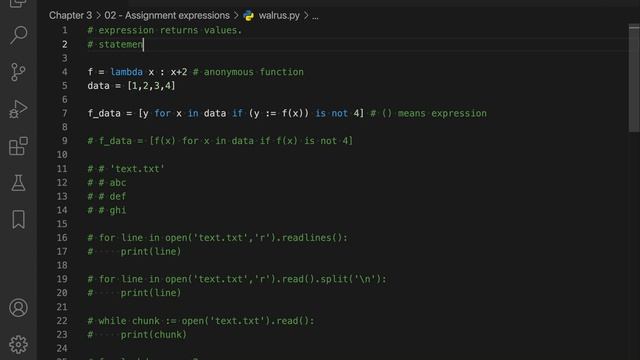Click '# anonymous function' comment

coord(248,72)
